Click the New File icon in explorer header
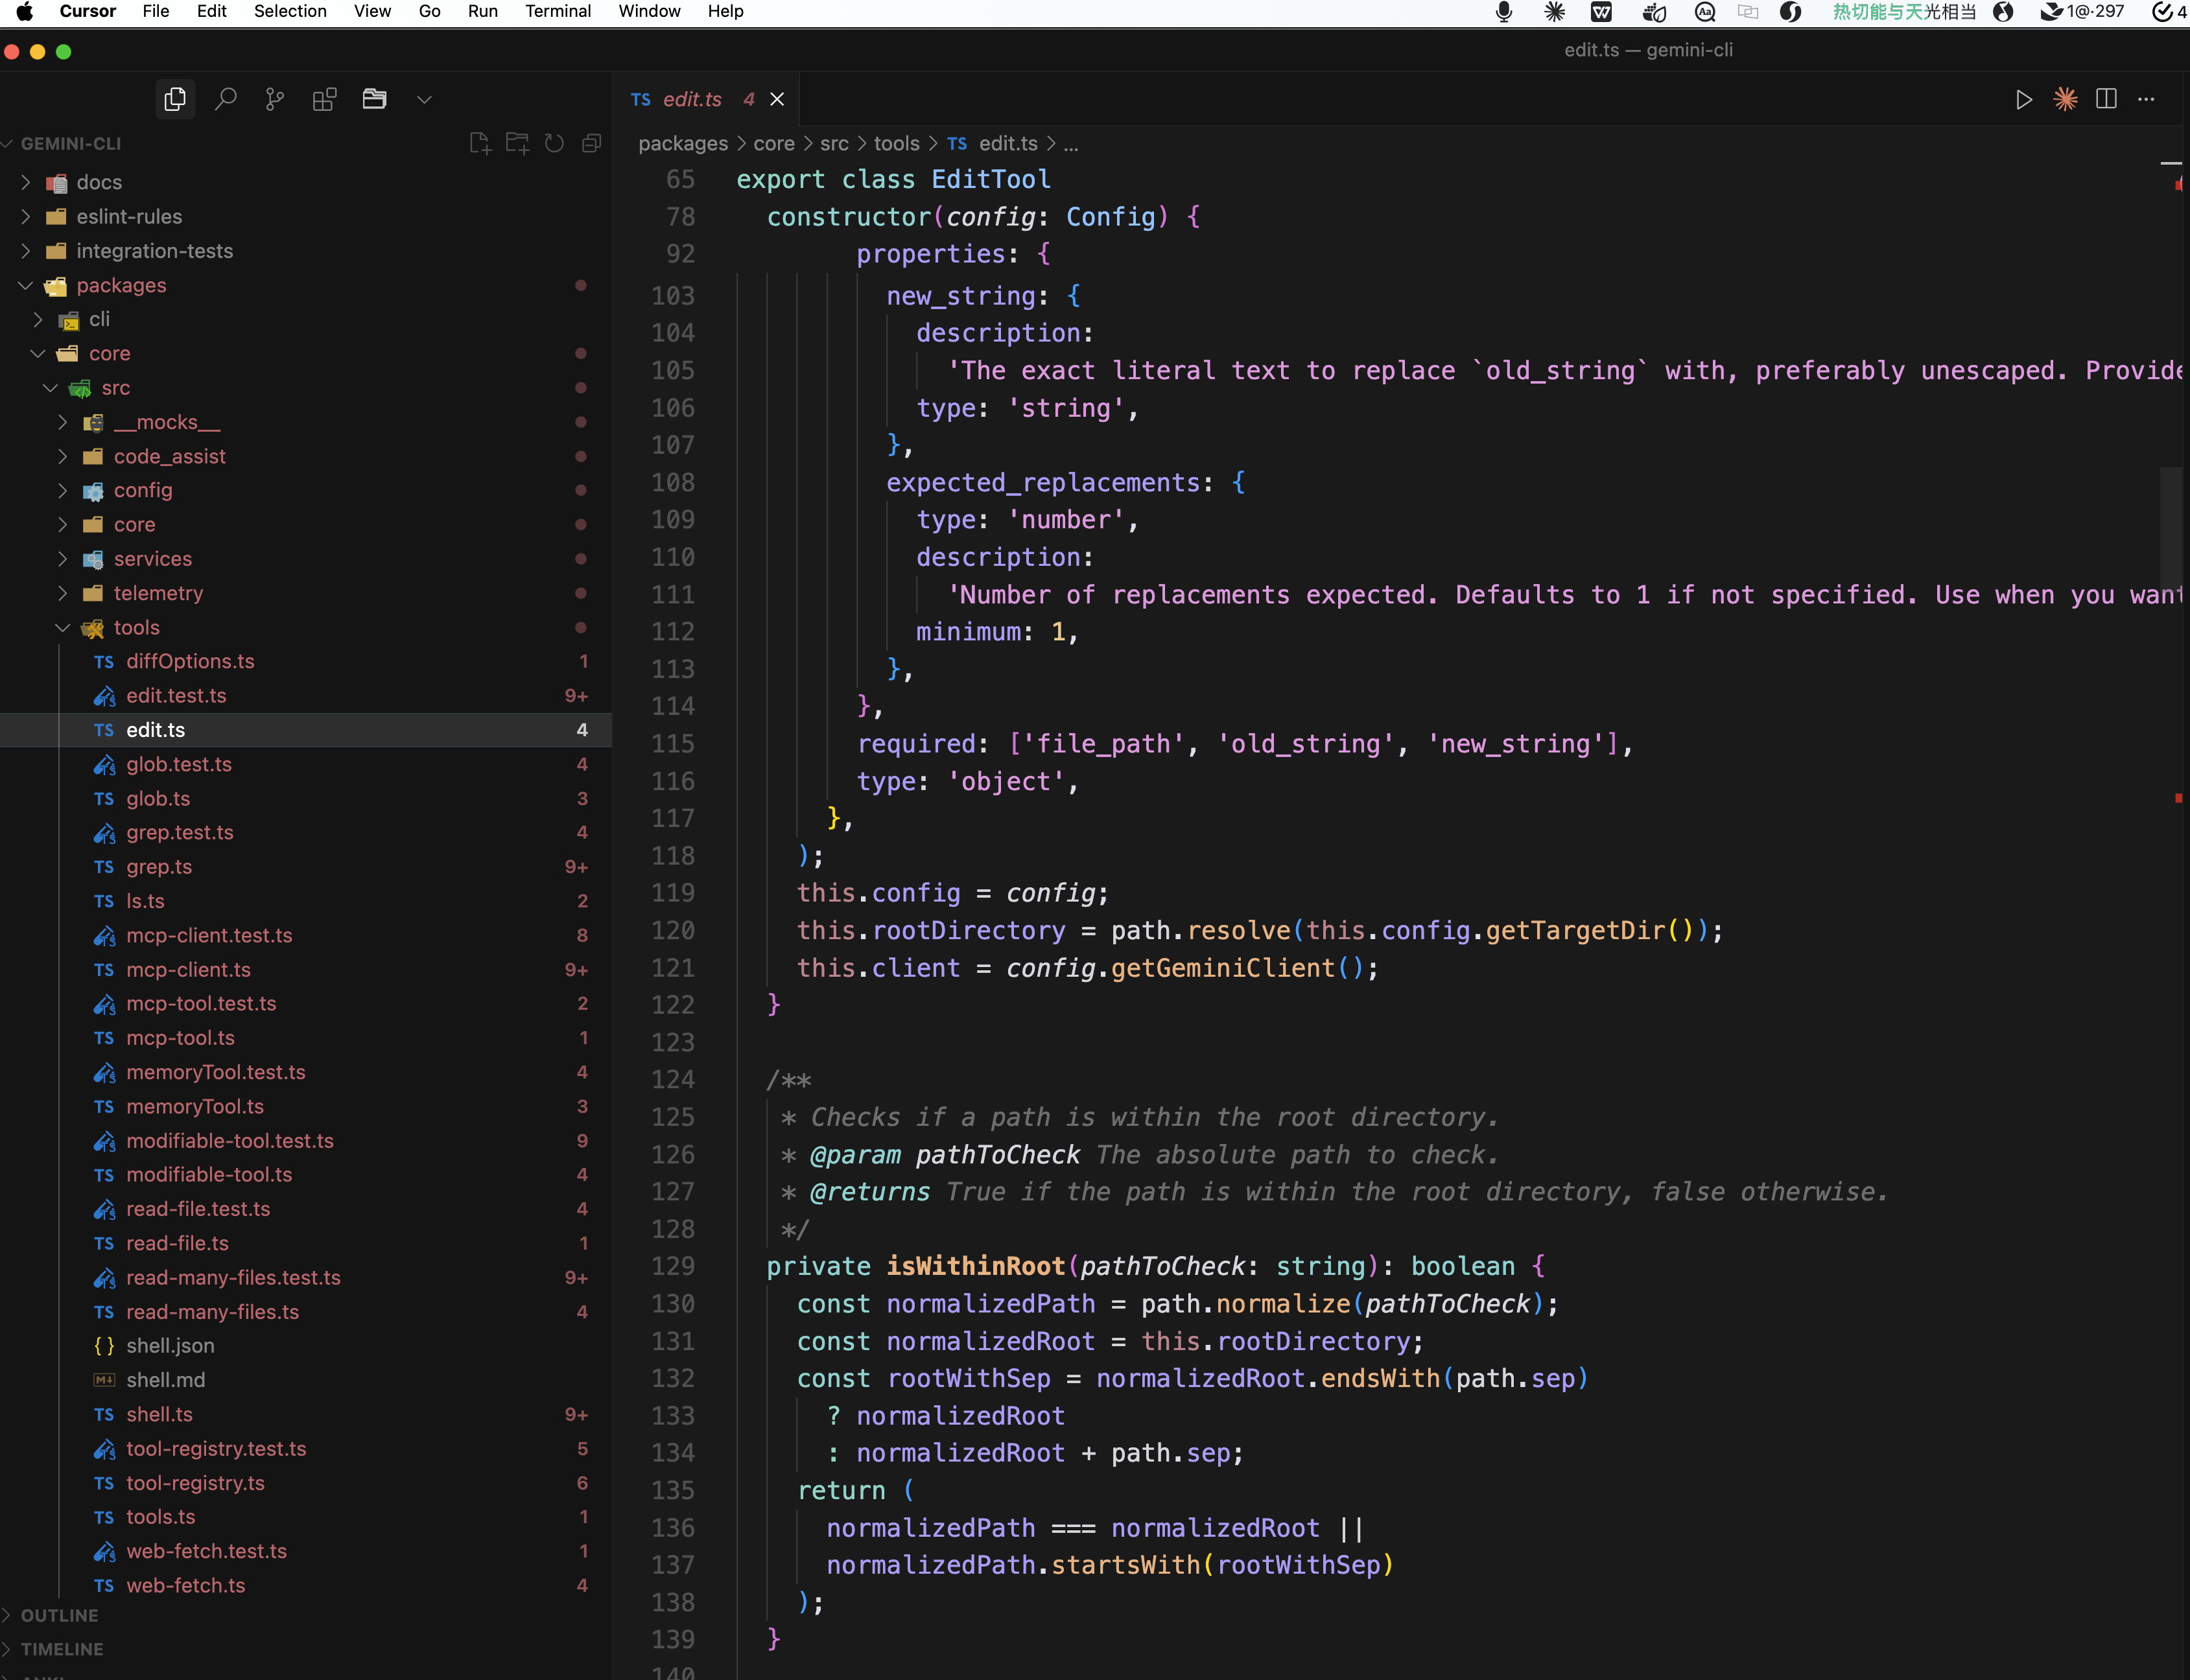Viewport: 2190px width, 1680px height. pos(480,143)
